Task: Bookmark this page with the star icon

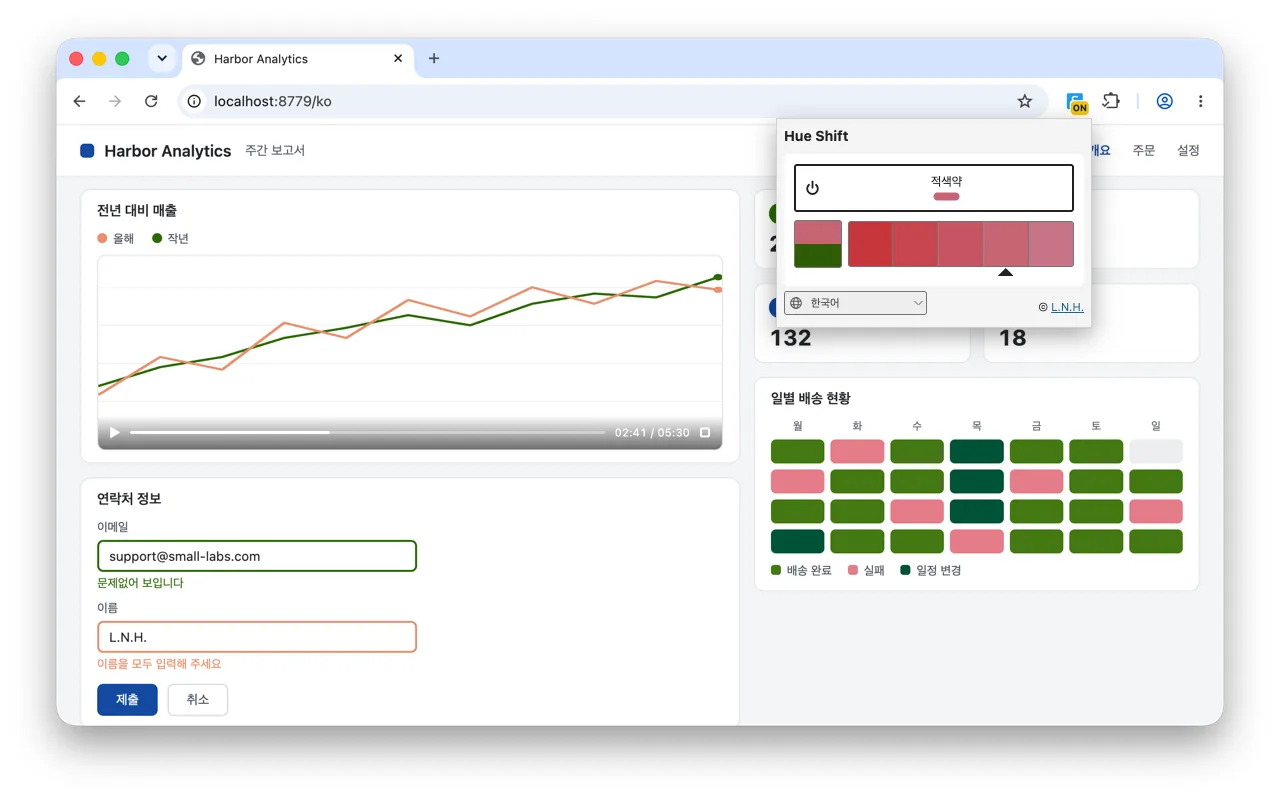Action: pyautogui.click(x=1024, y=101)
